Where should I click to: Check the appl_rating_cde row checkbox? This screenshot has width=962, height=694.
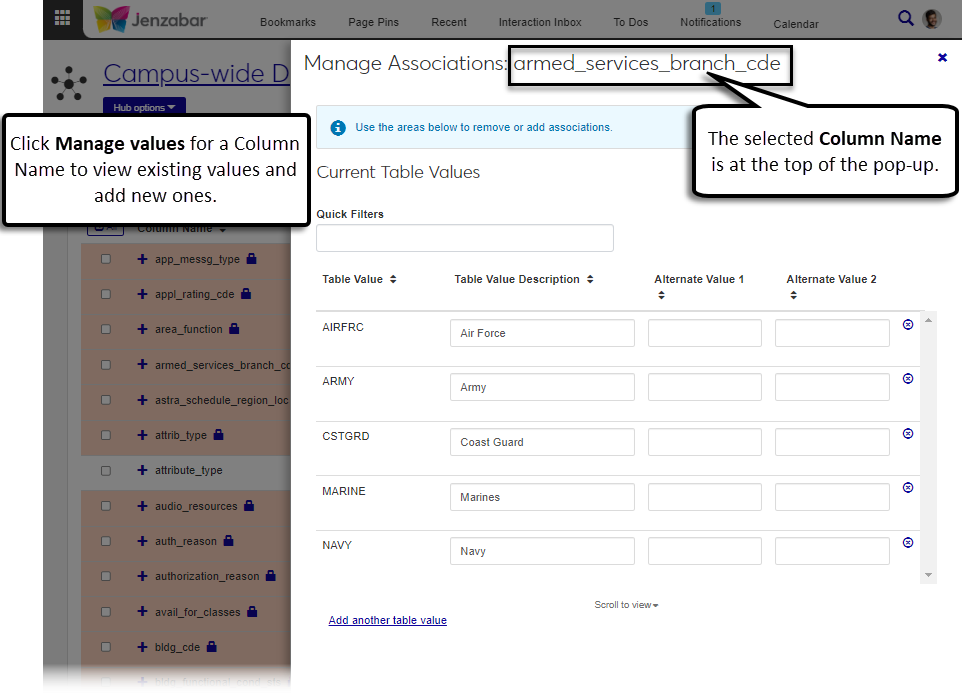tap(106, 294)
